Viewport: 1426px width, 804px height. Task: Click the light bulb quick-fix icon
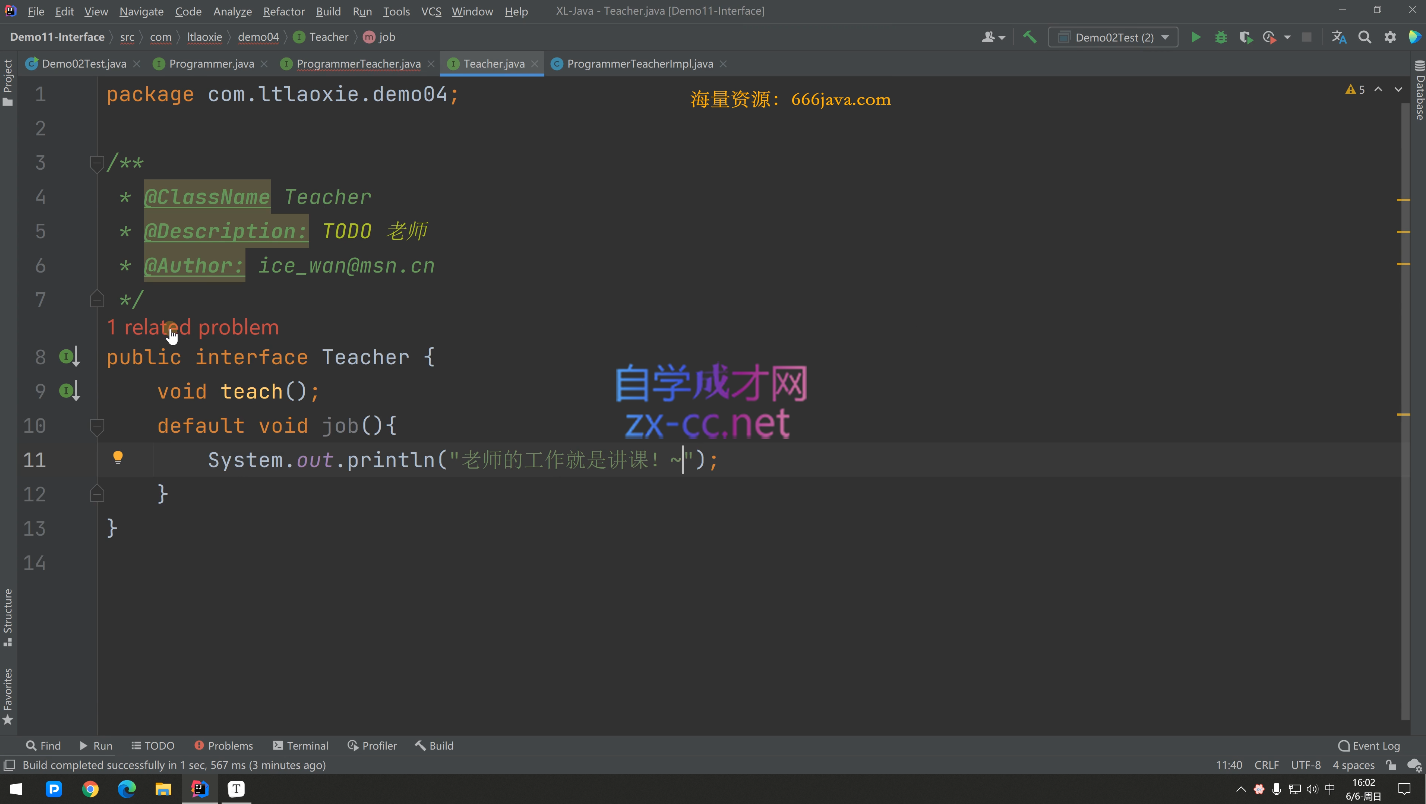[117, 458]
